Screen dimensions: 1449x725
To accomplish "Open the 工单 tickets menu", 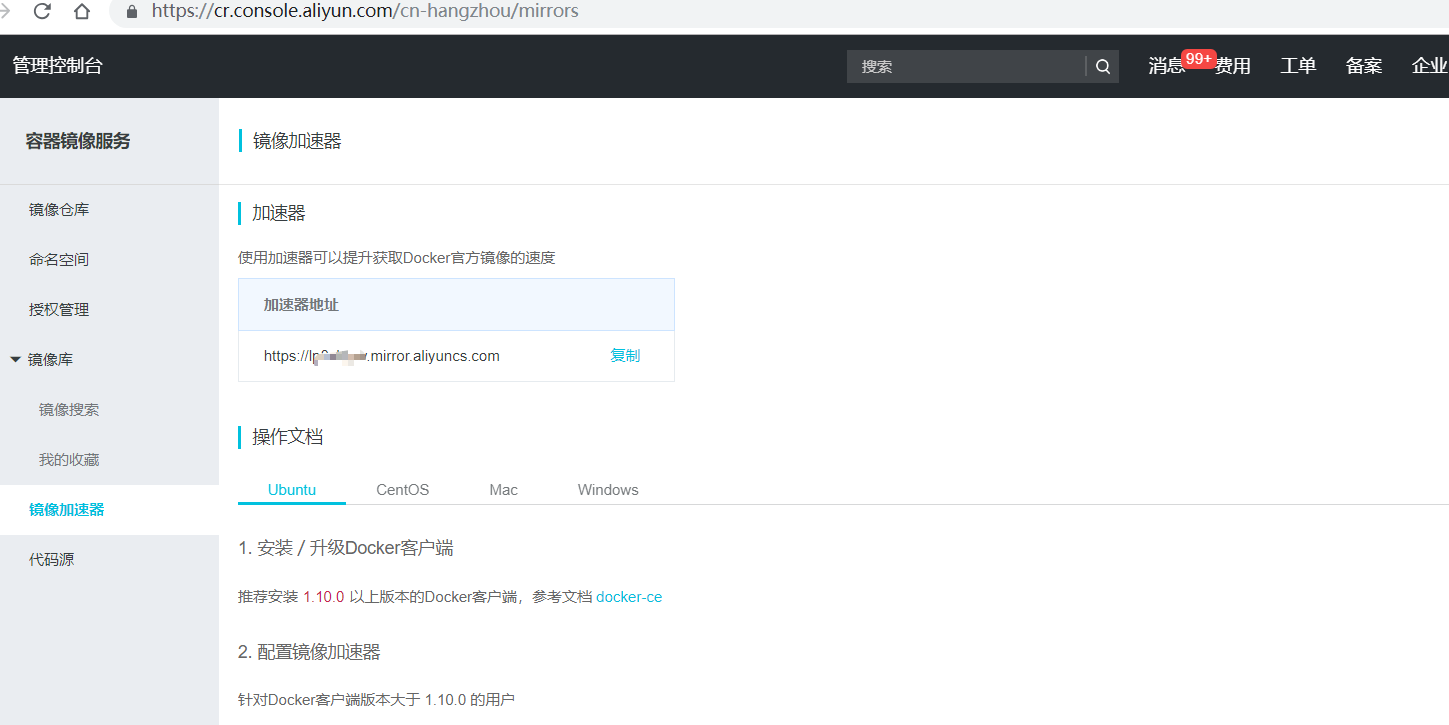I will [1298, 66].
